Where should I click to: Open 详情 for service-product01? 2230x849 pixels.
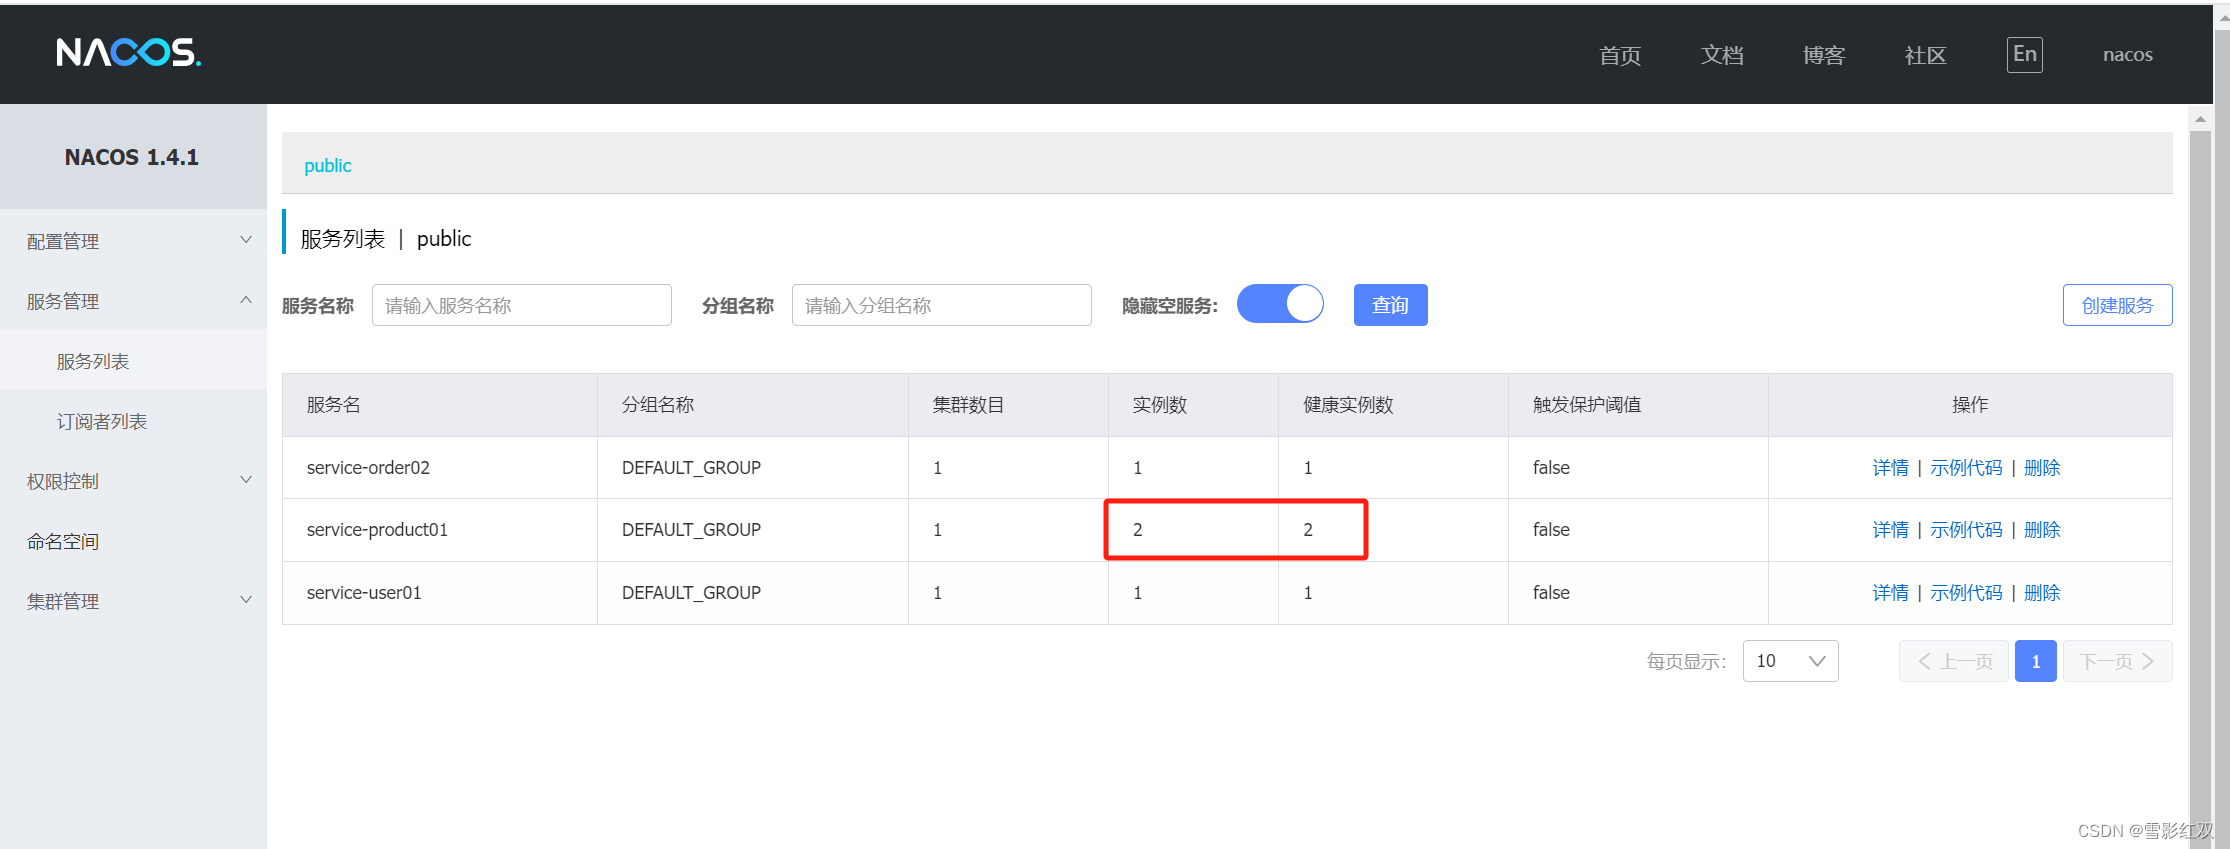[1890, 529]
